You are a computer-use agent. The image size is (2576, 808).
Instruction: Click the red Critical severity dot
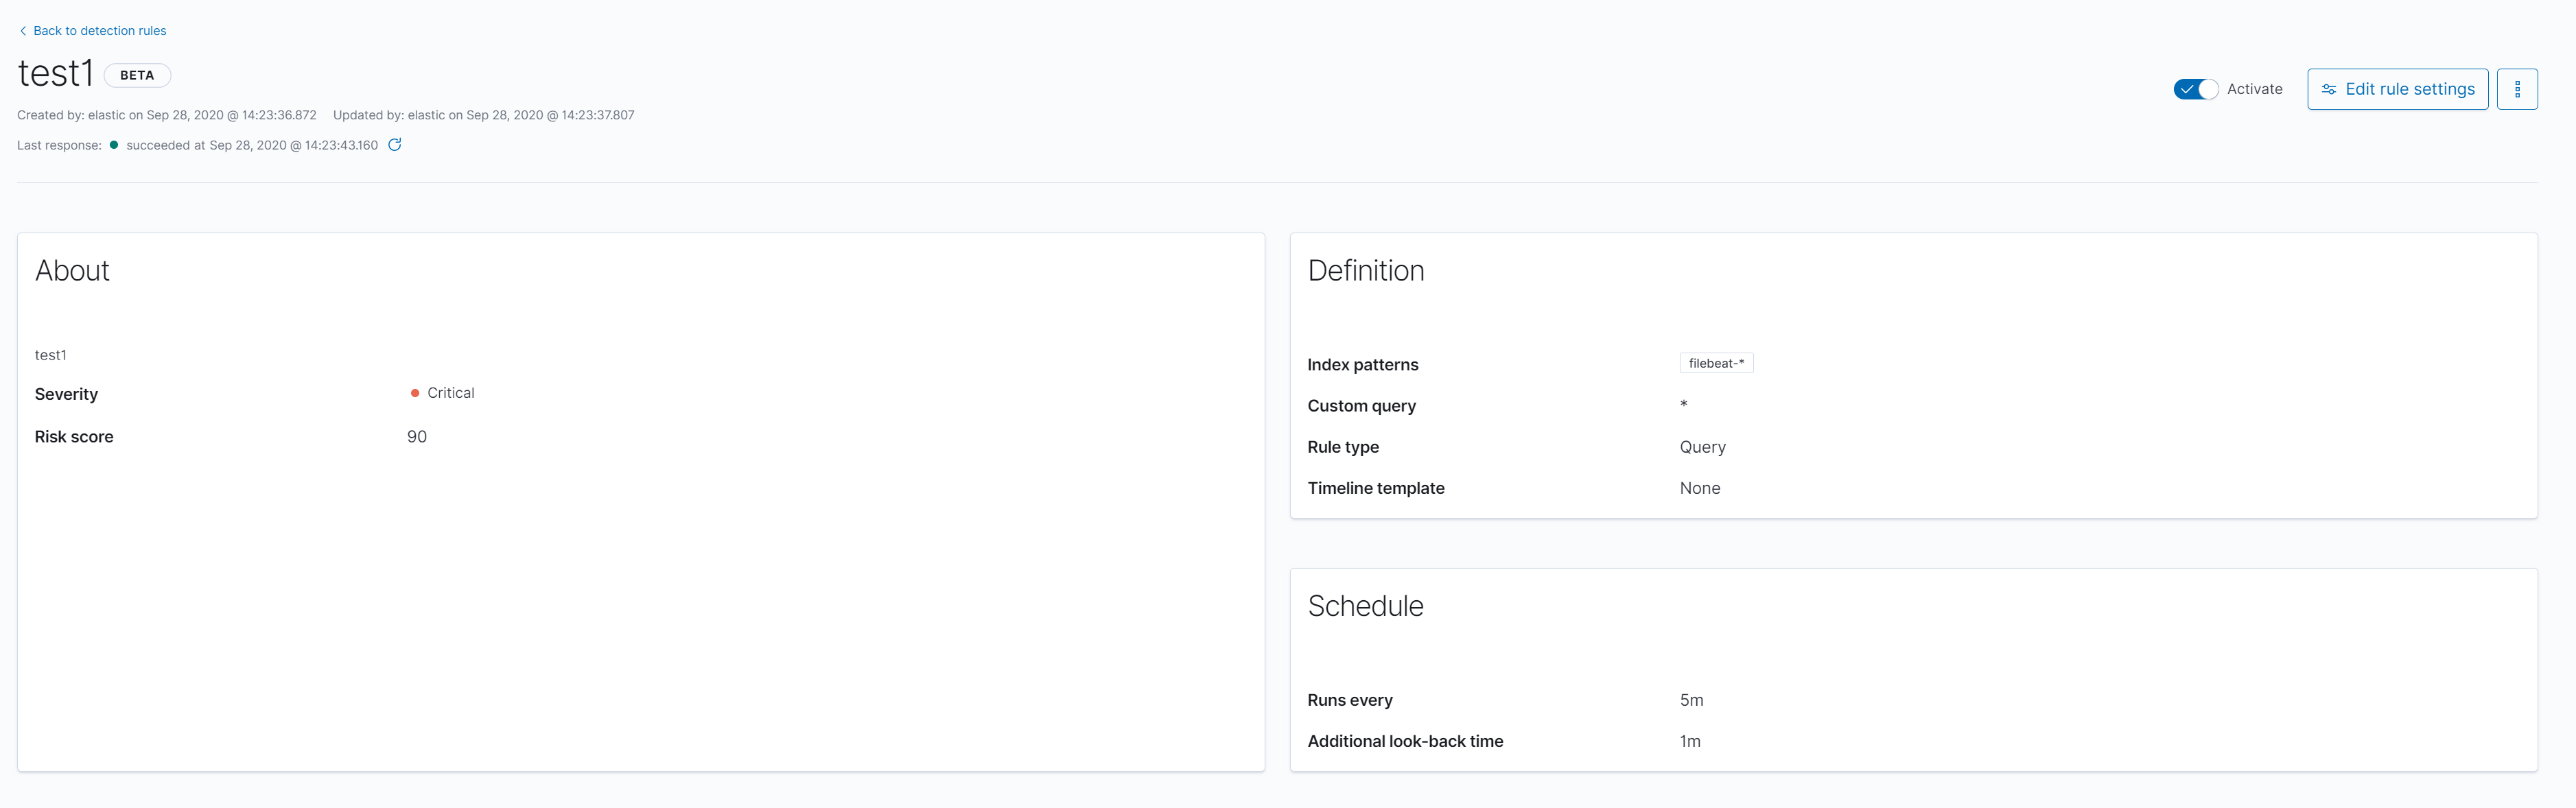coord(415,393)
